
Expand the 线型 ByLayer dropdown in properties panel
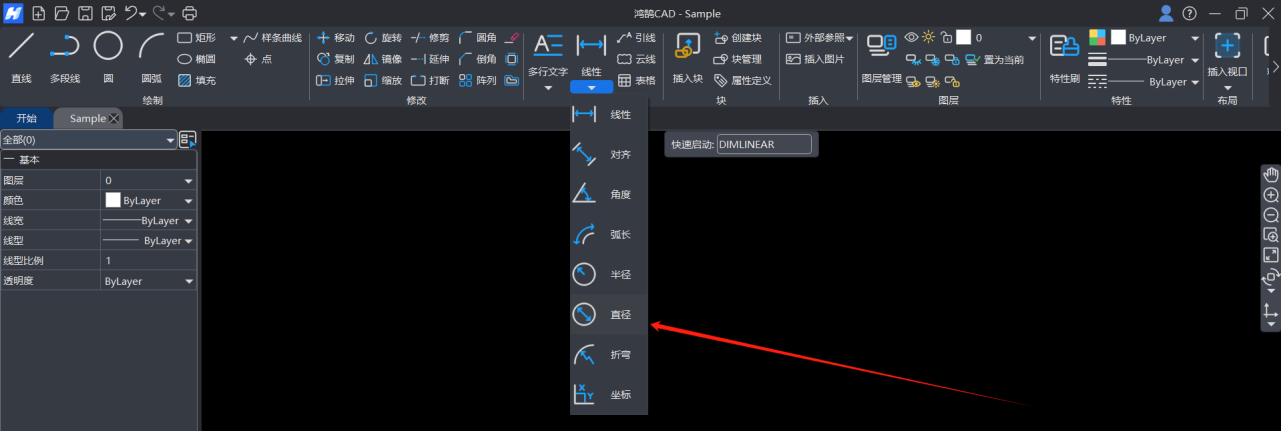pos(188,241)
